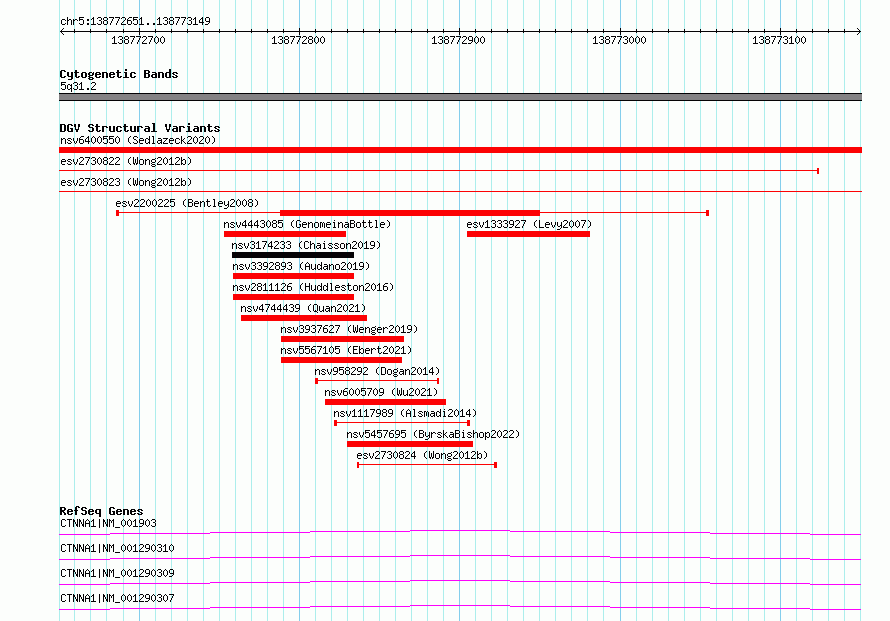Open nsv5457695 (ByrskaBishop2022) label
The height and width of the screenshot is (621, 890).
[433, 434]
